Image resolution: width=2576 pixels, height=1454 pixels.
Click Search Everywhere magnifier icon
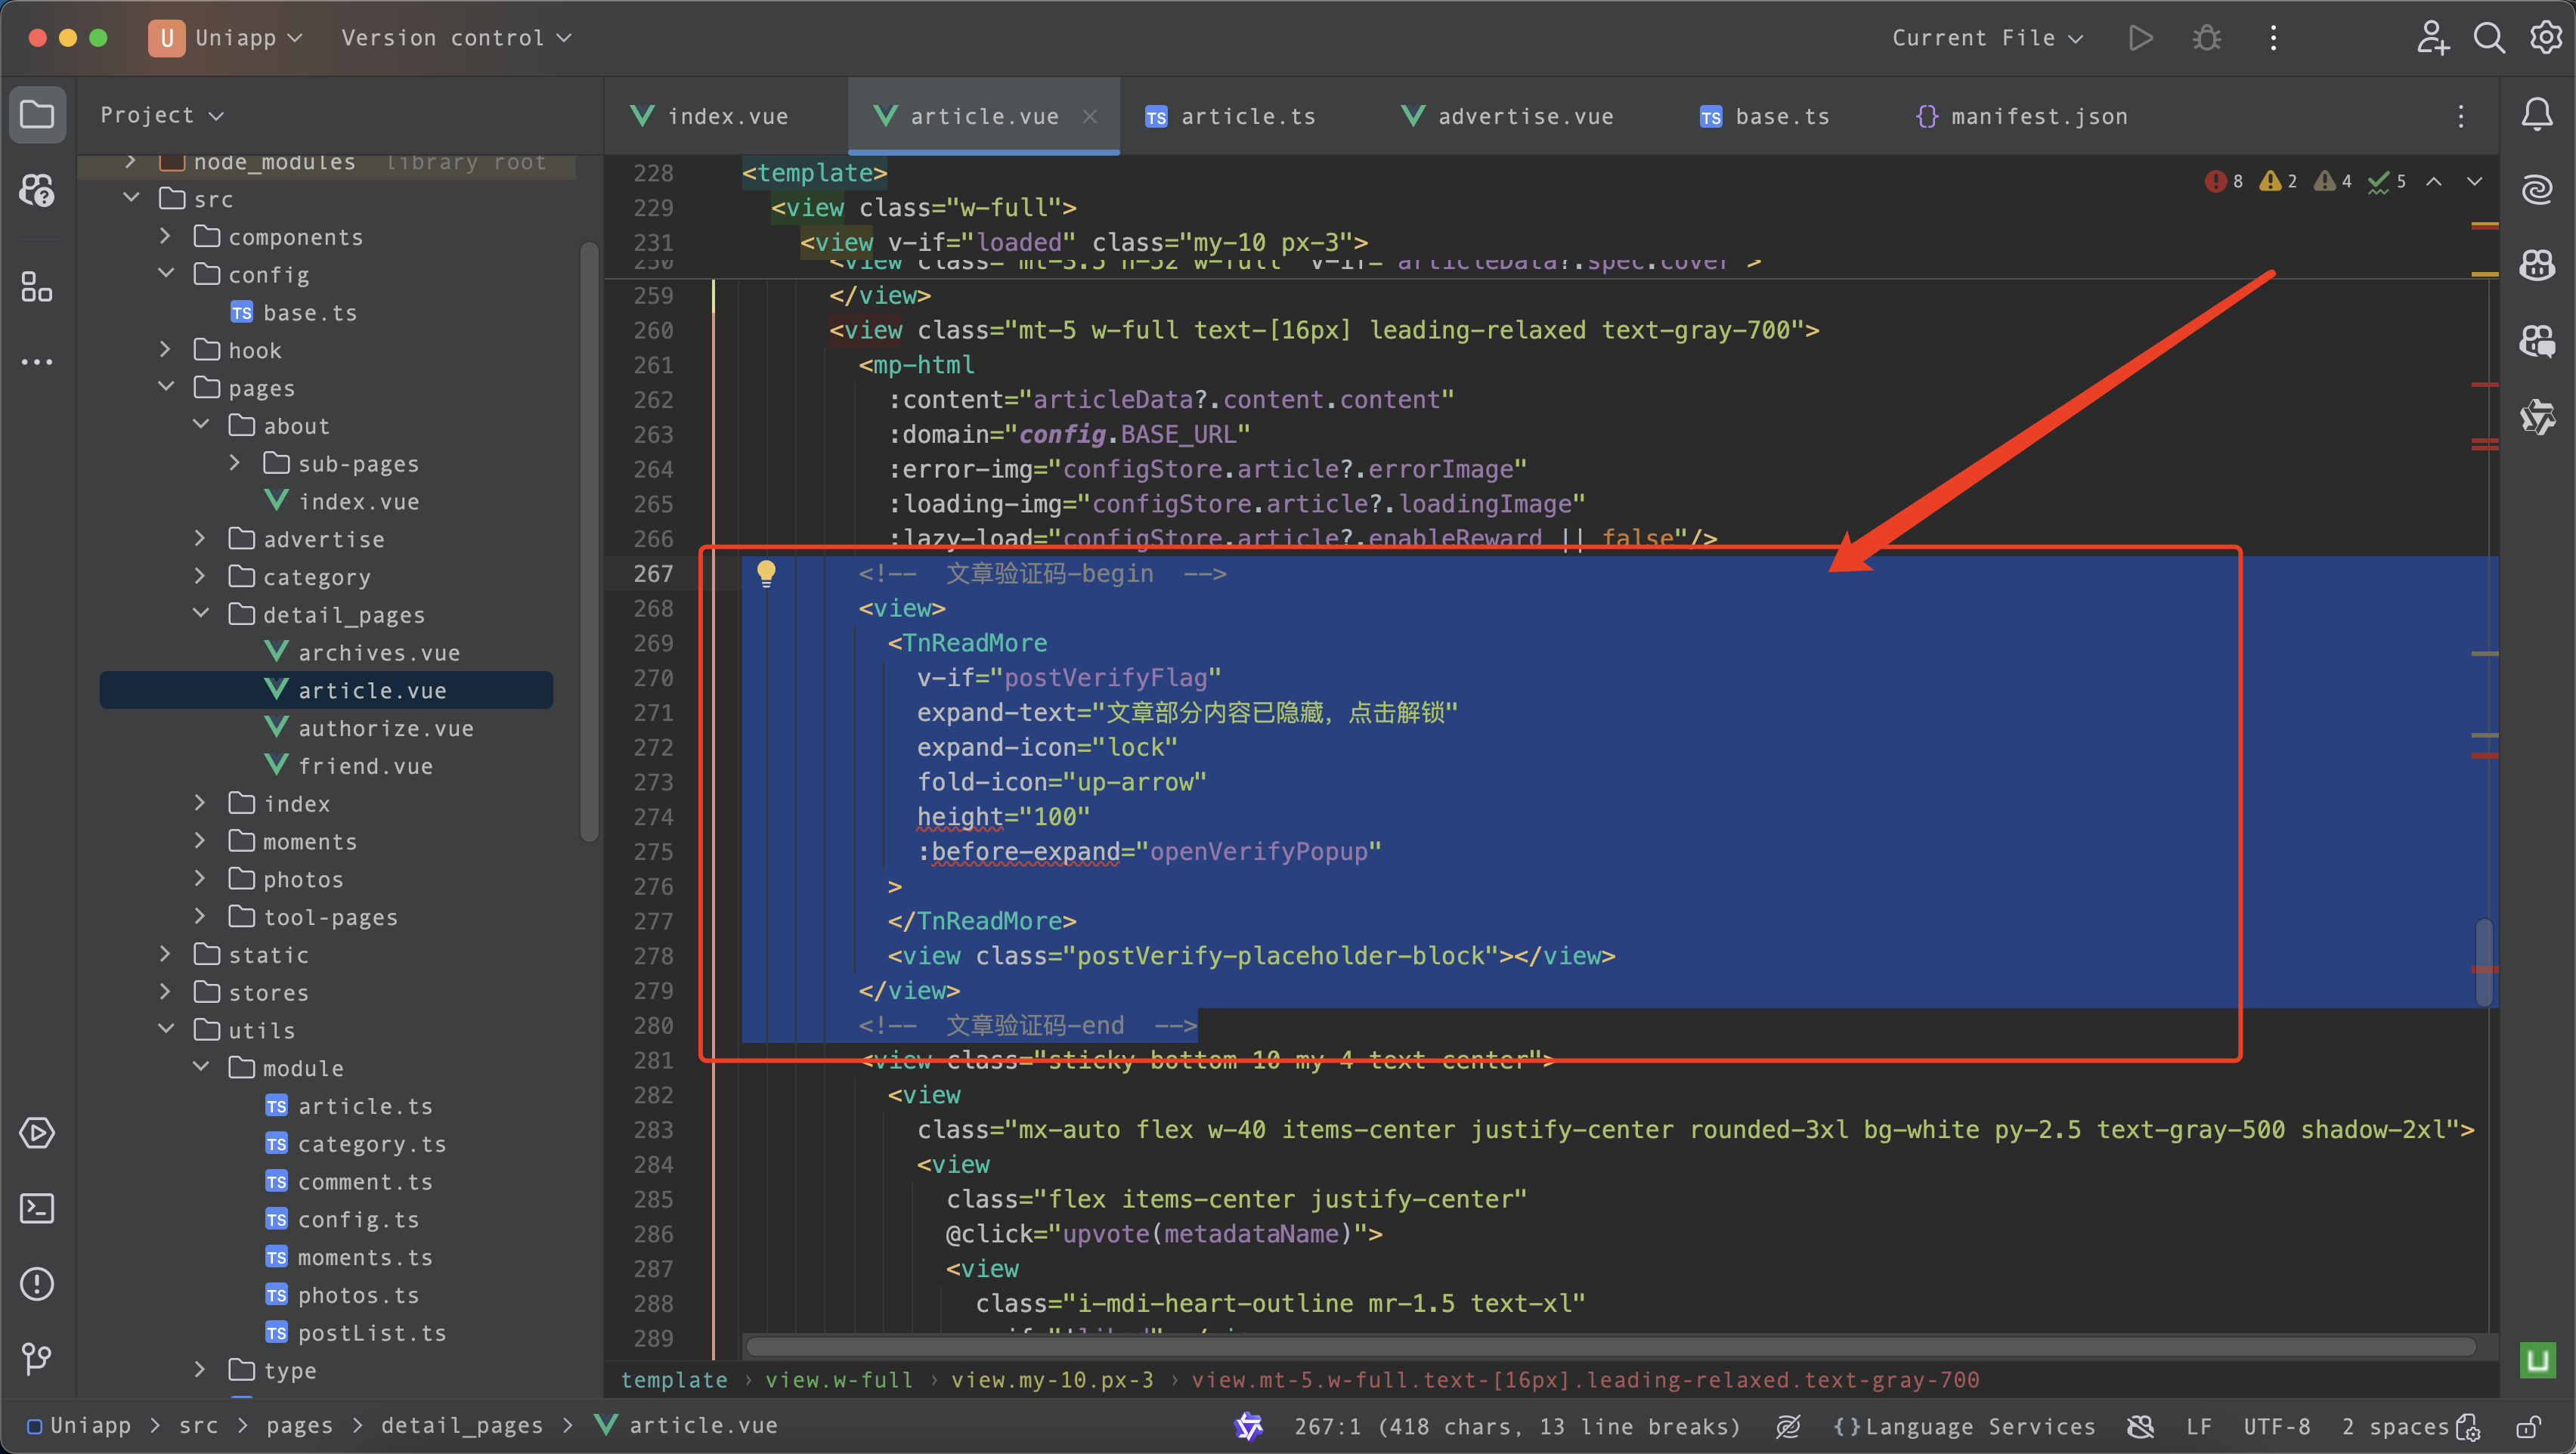point(2489,38)
